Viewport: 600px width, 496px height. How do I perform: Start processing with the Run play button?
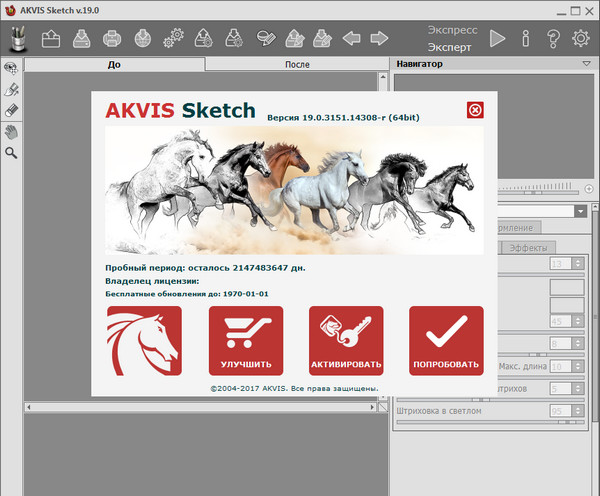[x=497, y=39]
